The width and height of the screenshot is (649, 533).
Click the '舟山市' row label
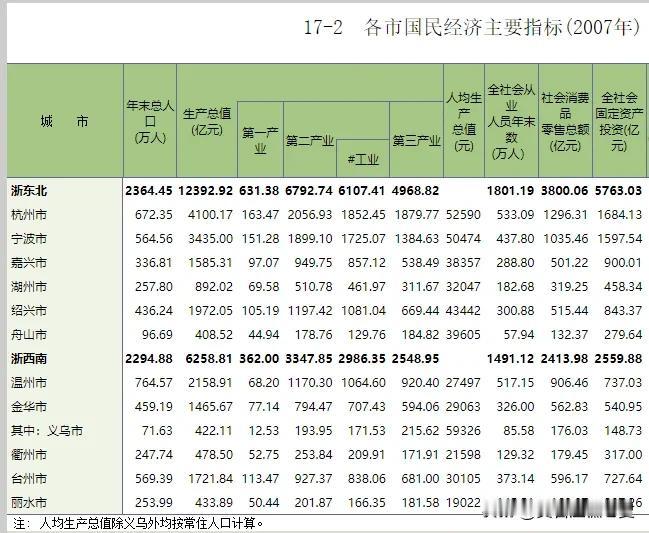click(x=29, y=334)
